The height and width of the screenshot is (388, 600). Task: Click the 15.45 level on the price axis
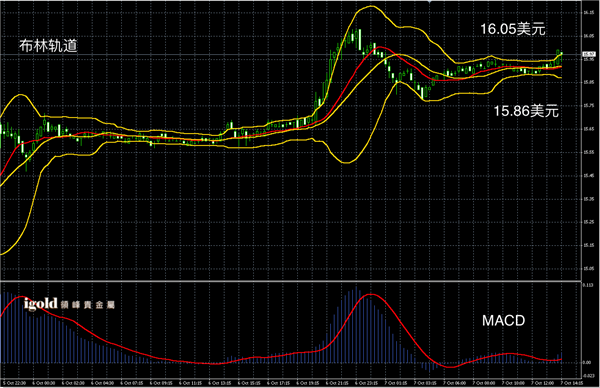(x=589, y=176)
